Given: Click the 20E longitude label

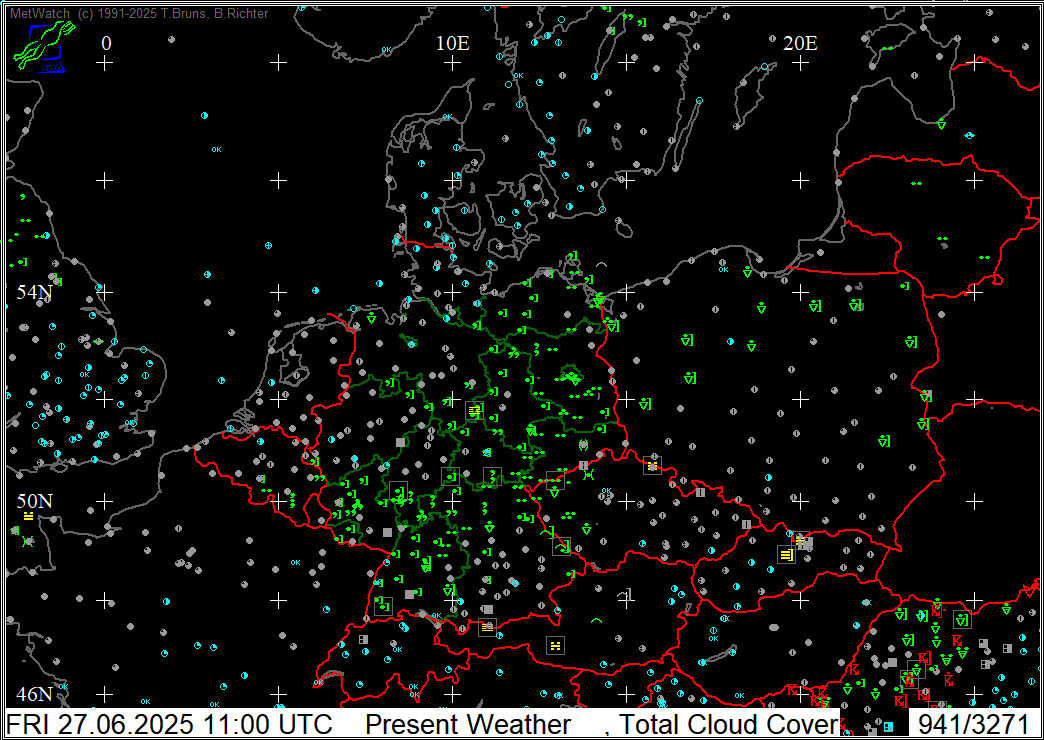Looking at the screenshot, I should (800, 43).
